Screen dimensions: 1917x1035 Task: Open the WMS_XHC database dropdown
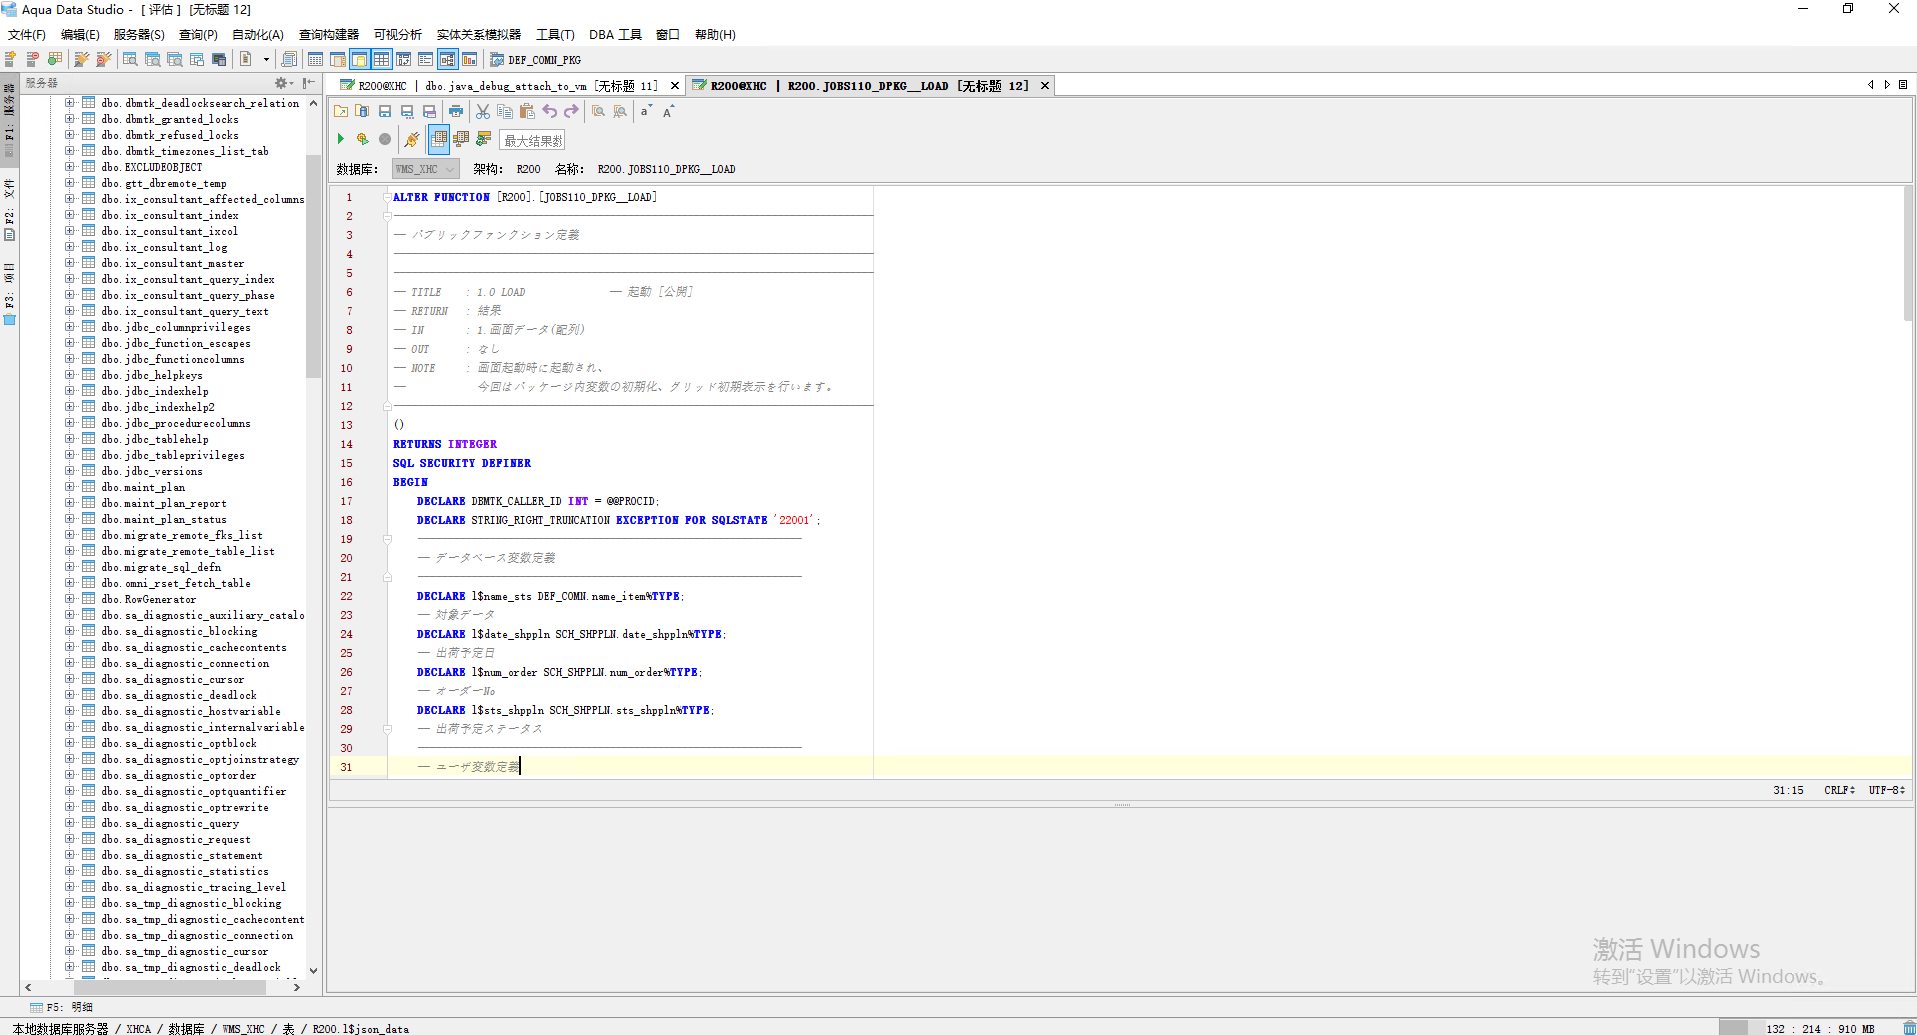pos(425,169)
